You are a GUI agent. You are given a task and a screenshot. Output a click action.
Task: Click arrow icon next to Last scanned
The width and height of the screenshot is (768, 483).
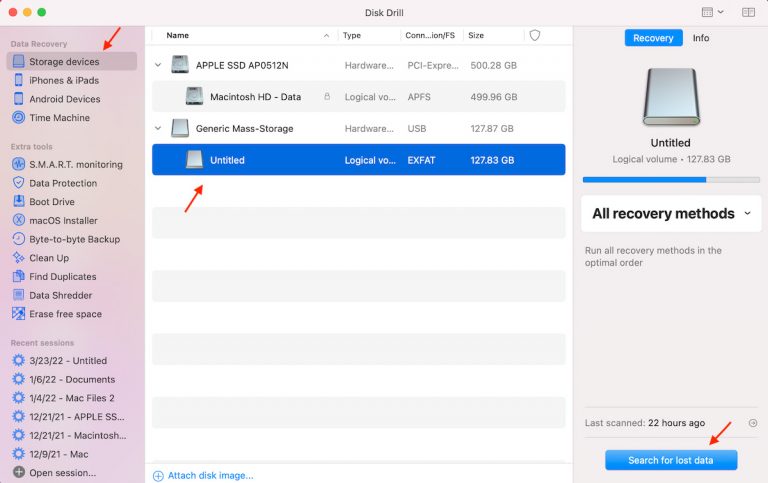point(753,423)
